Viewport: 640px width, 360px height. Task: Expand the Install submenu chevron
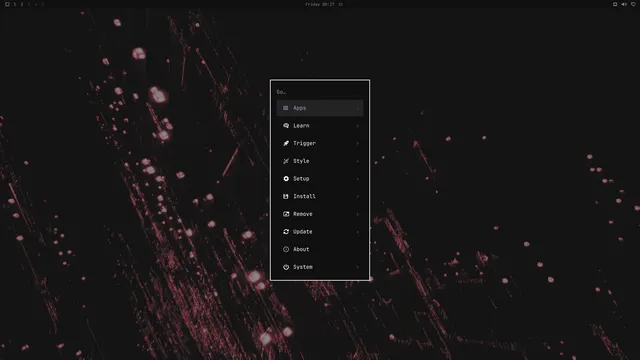point(358,196)
